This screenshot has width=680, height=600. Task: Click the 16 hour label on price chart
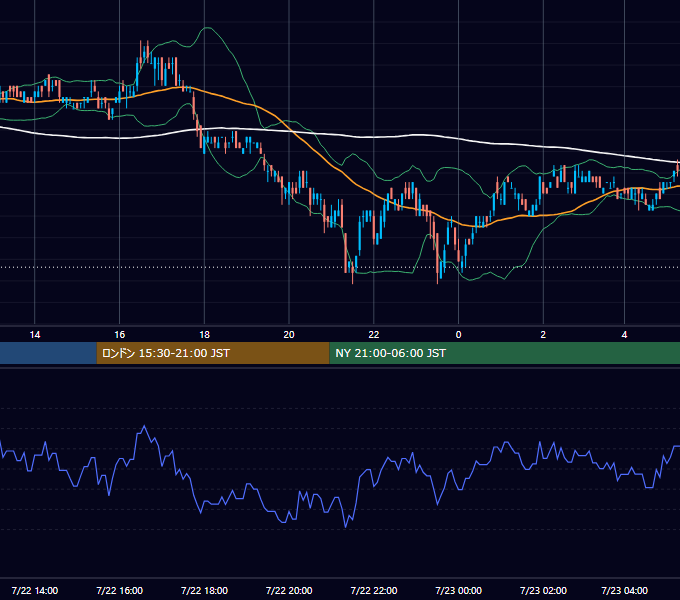(120, 335)
